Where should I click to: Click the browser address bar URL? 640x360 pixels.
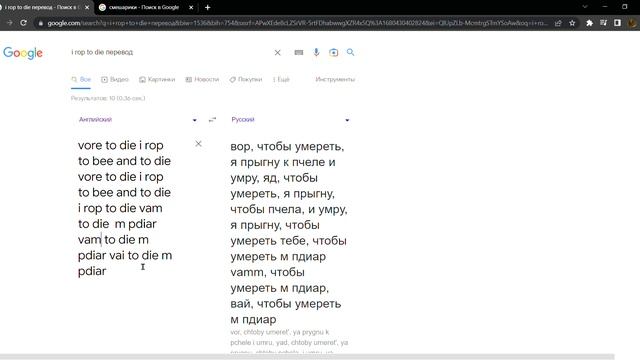pyautogui.click(x=297, y=23)
